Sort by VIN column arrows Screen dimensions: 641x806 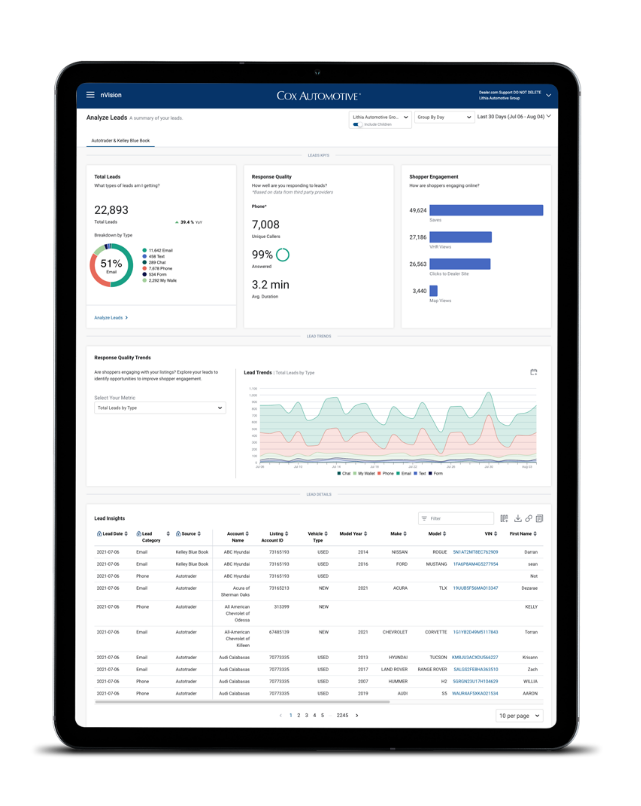[x=496, y=534]
